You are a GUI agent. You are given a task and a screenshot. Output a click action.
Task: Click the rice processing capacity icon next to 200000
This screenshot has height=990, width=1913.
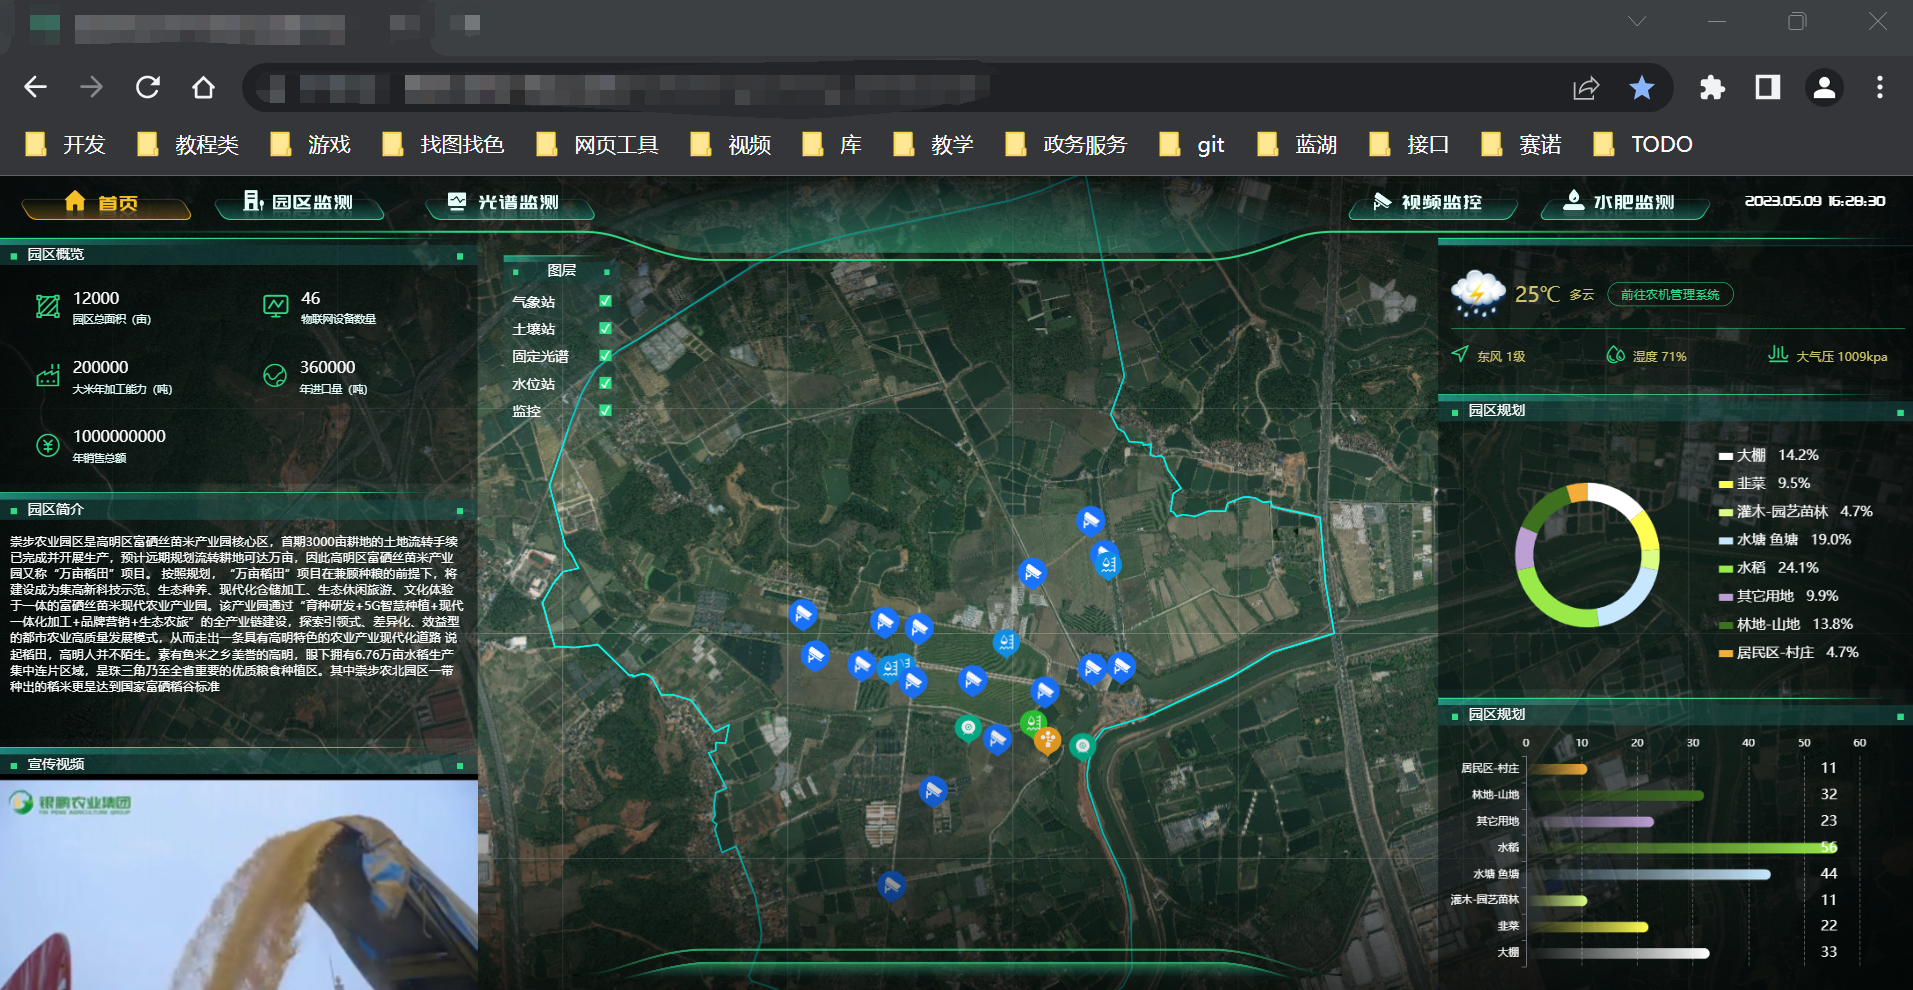[x=48, y=376]
